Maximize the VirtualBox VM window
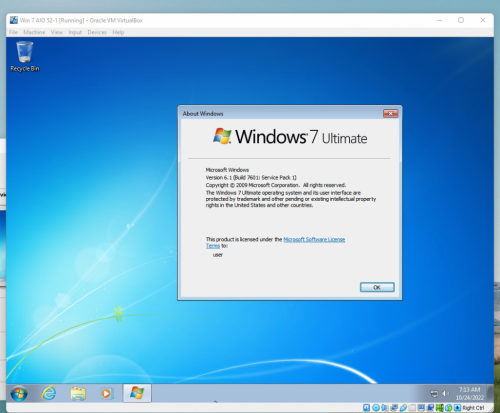 (461, 20)
